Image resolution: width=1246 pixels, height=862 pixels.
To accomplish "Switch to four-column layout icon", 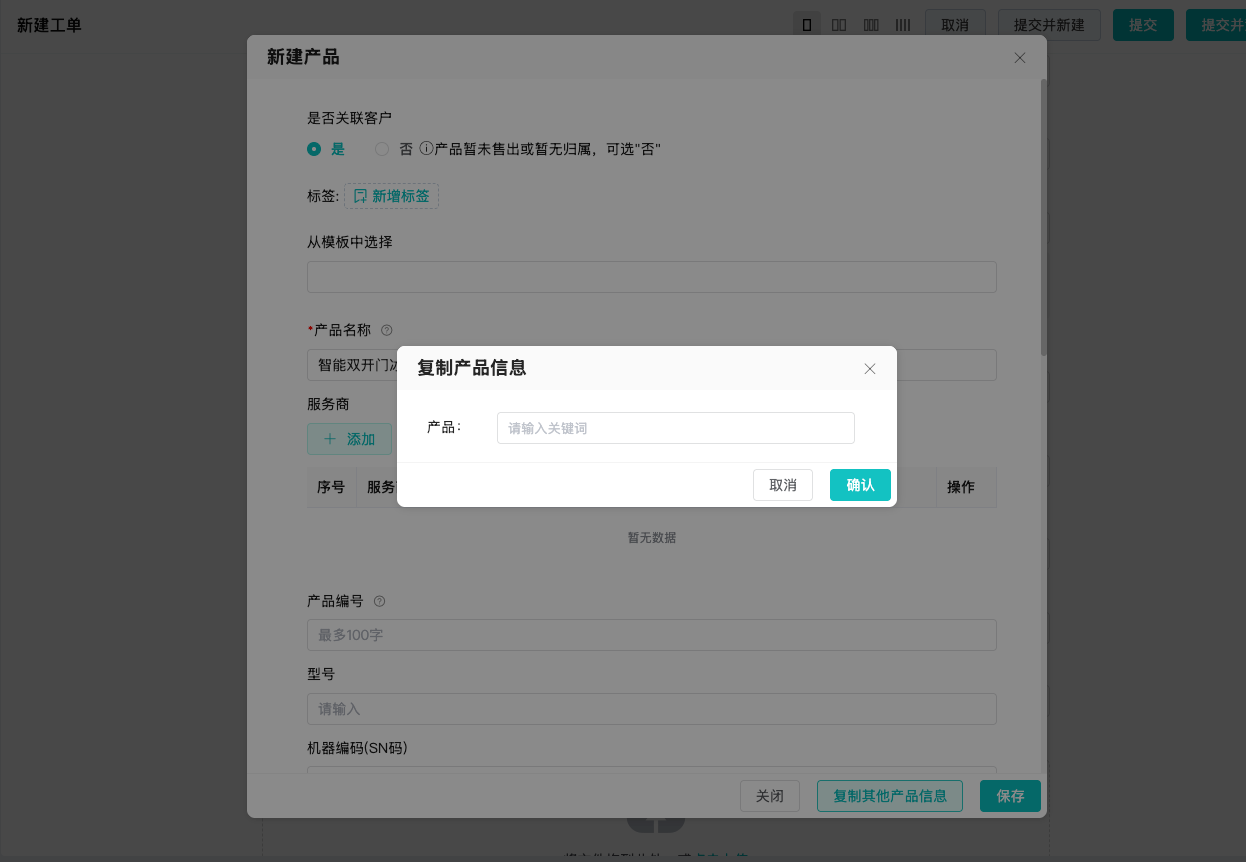I will tap(903, 25).
